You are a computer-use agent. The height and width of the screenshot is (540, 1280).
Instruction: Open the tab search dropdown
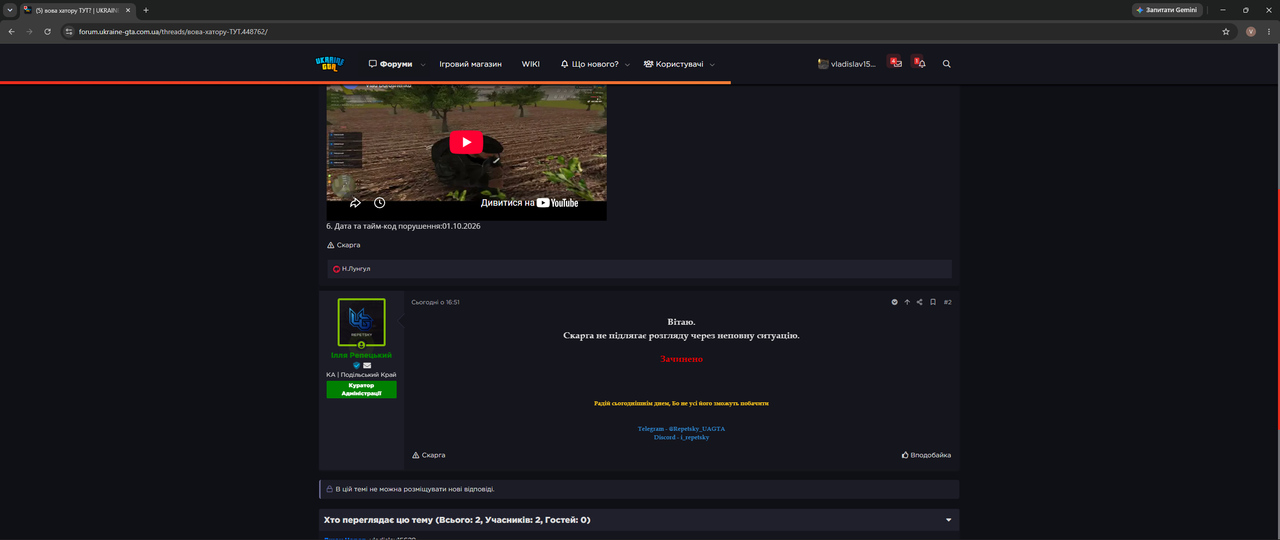(9, 10)
